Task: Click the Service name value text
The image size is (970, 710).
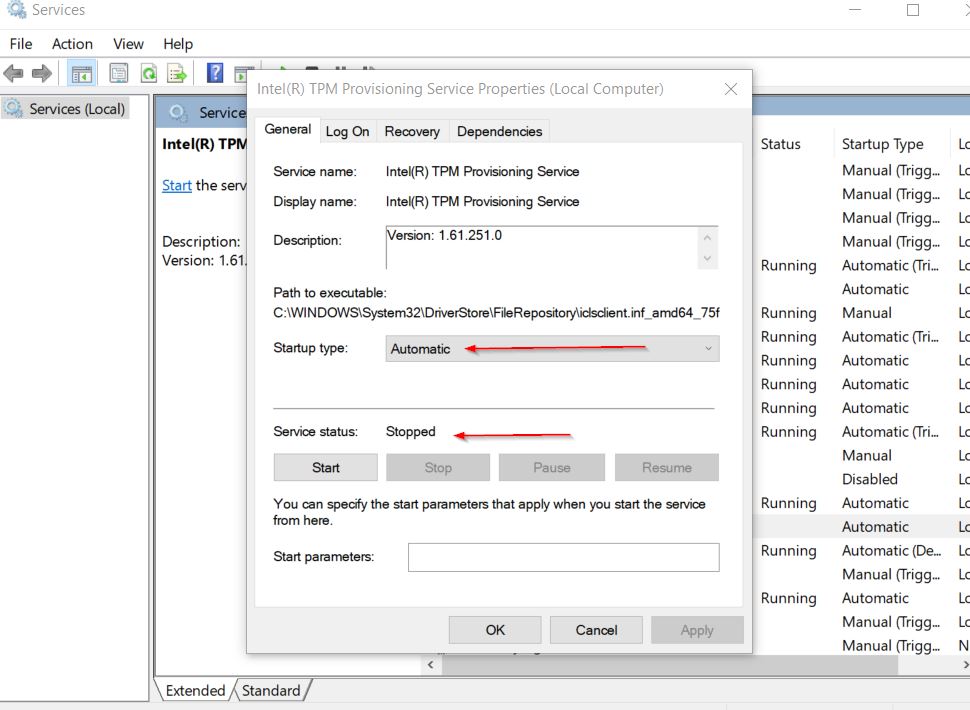Action: [482, 171]
